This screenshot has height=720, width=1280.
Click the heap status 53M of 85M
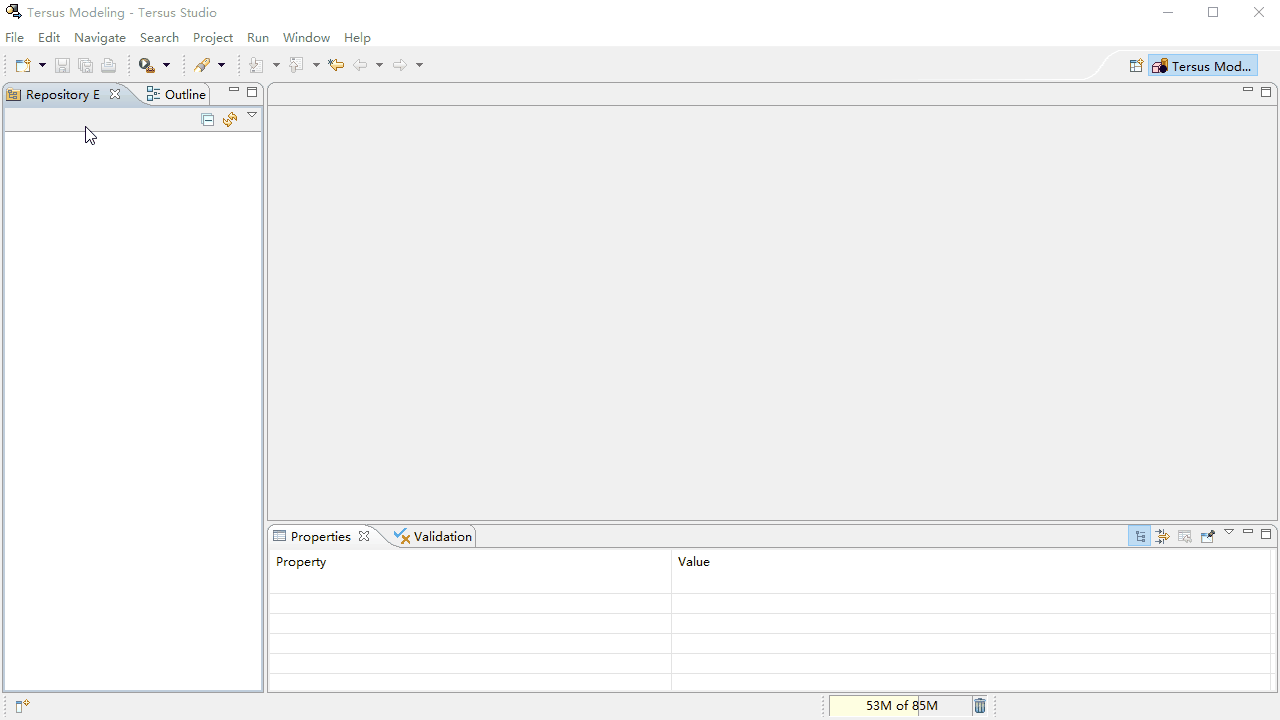click(900, 706)
